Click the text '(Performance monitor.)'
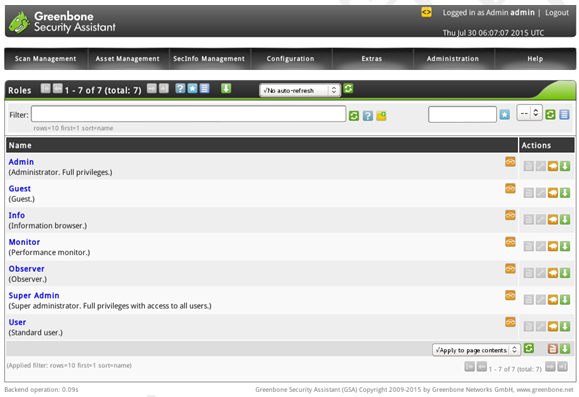The width and height of the screenshot is (579, 397). (49, 253)
